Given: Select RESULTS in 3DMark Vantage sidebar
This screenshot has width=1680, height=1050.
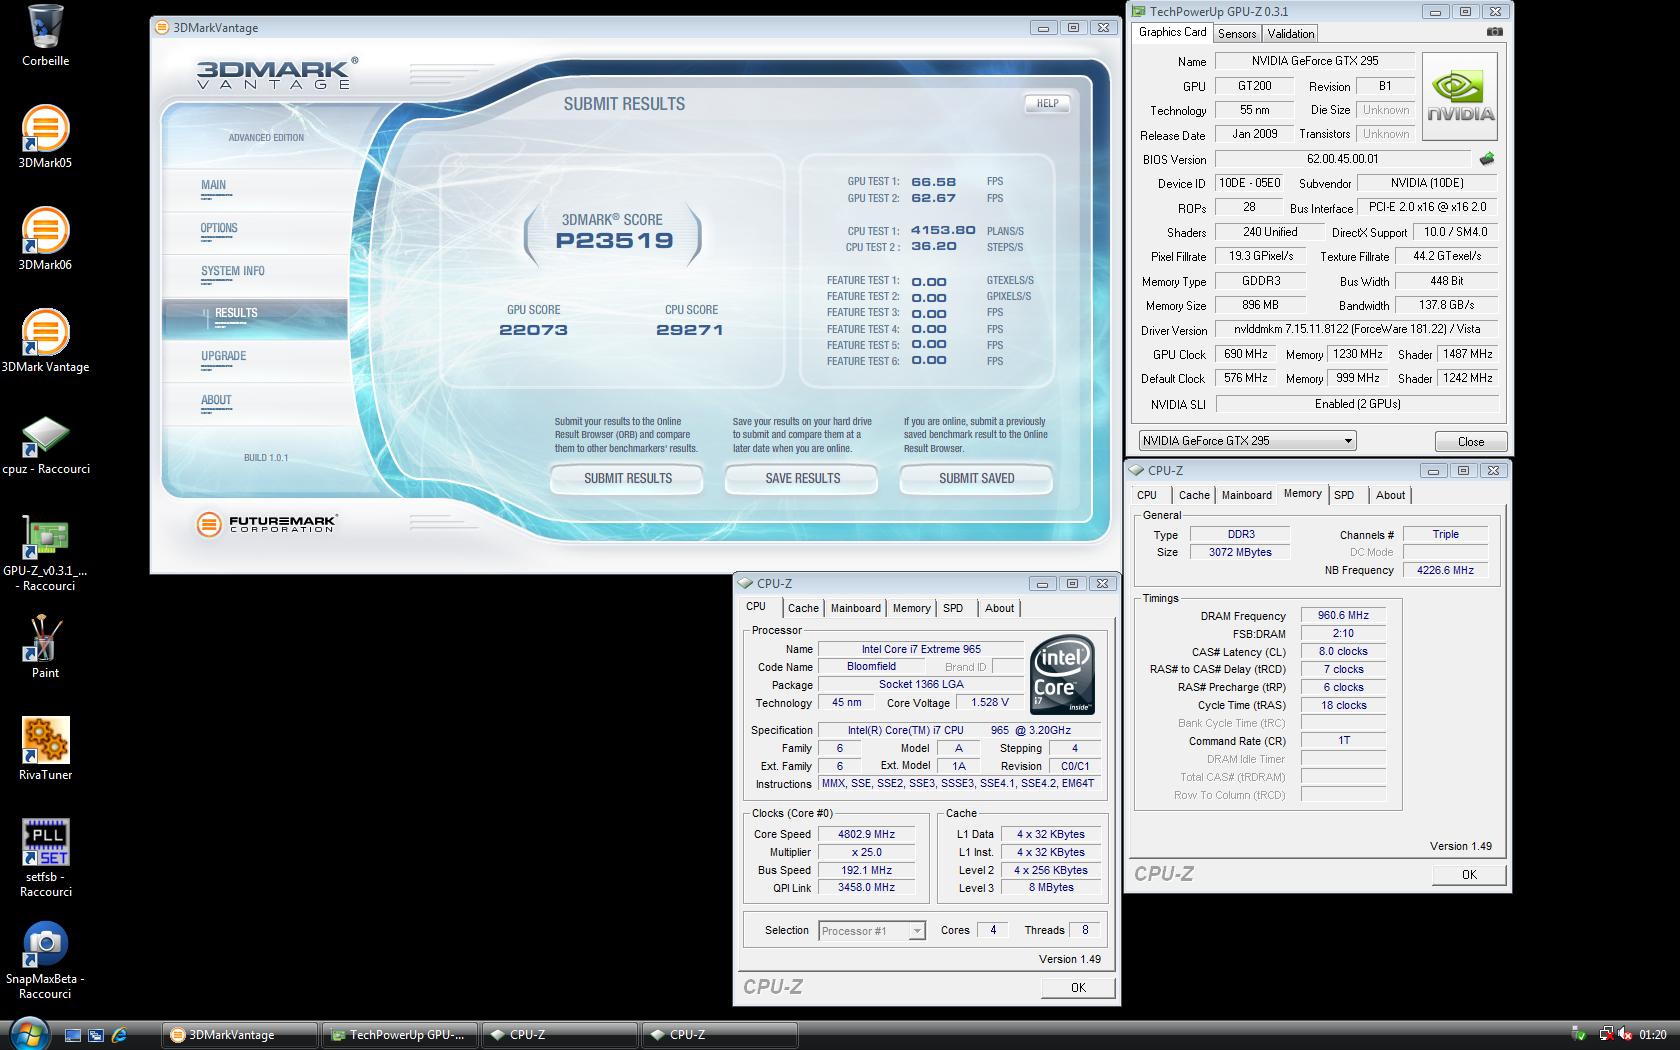Looking at the screenshot, I should [x=255, y=318].
